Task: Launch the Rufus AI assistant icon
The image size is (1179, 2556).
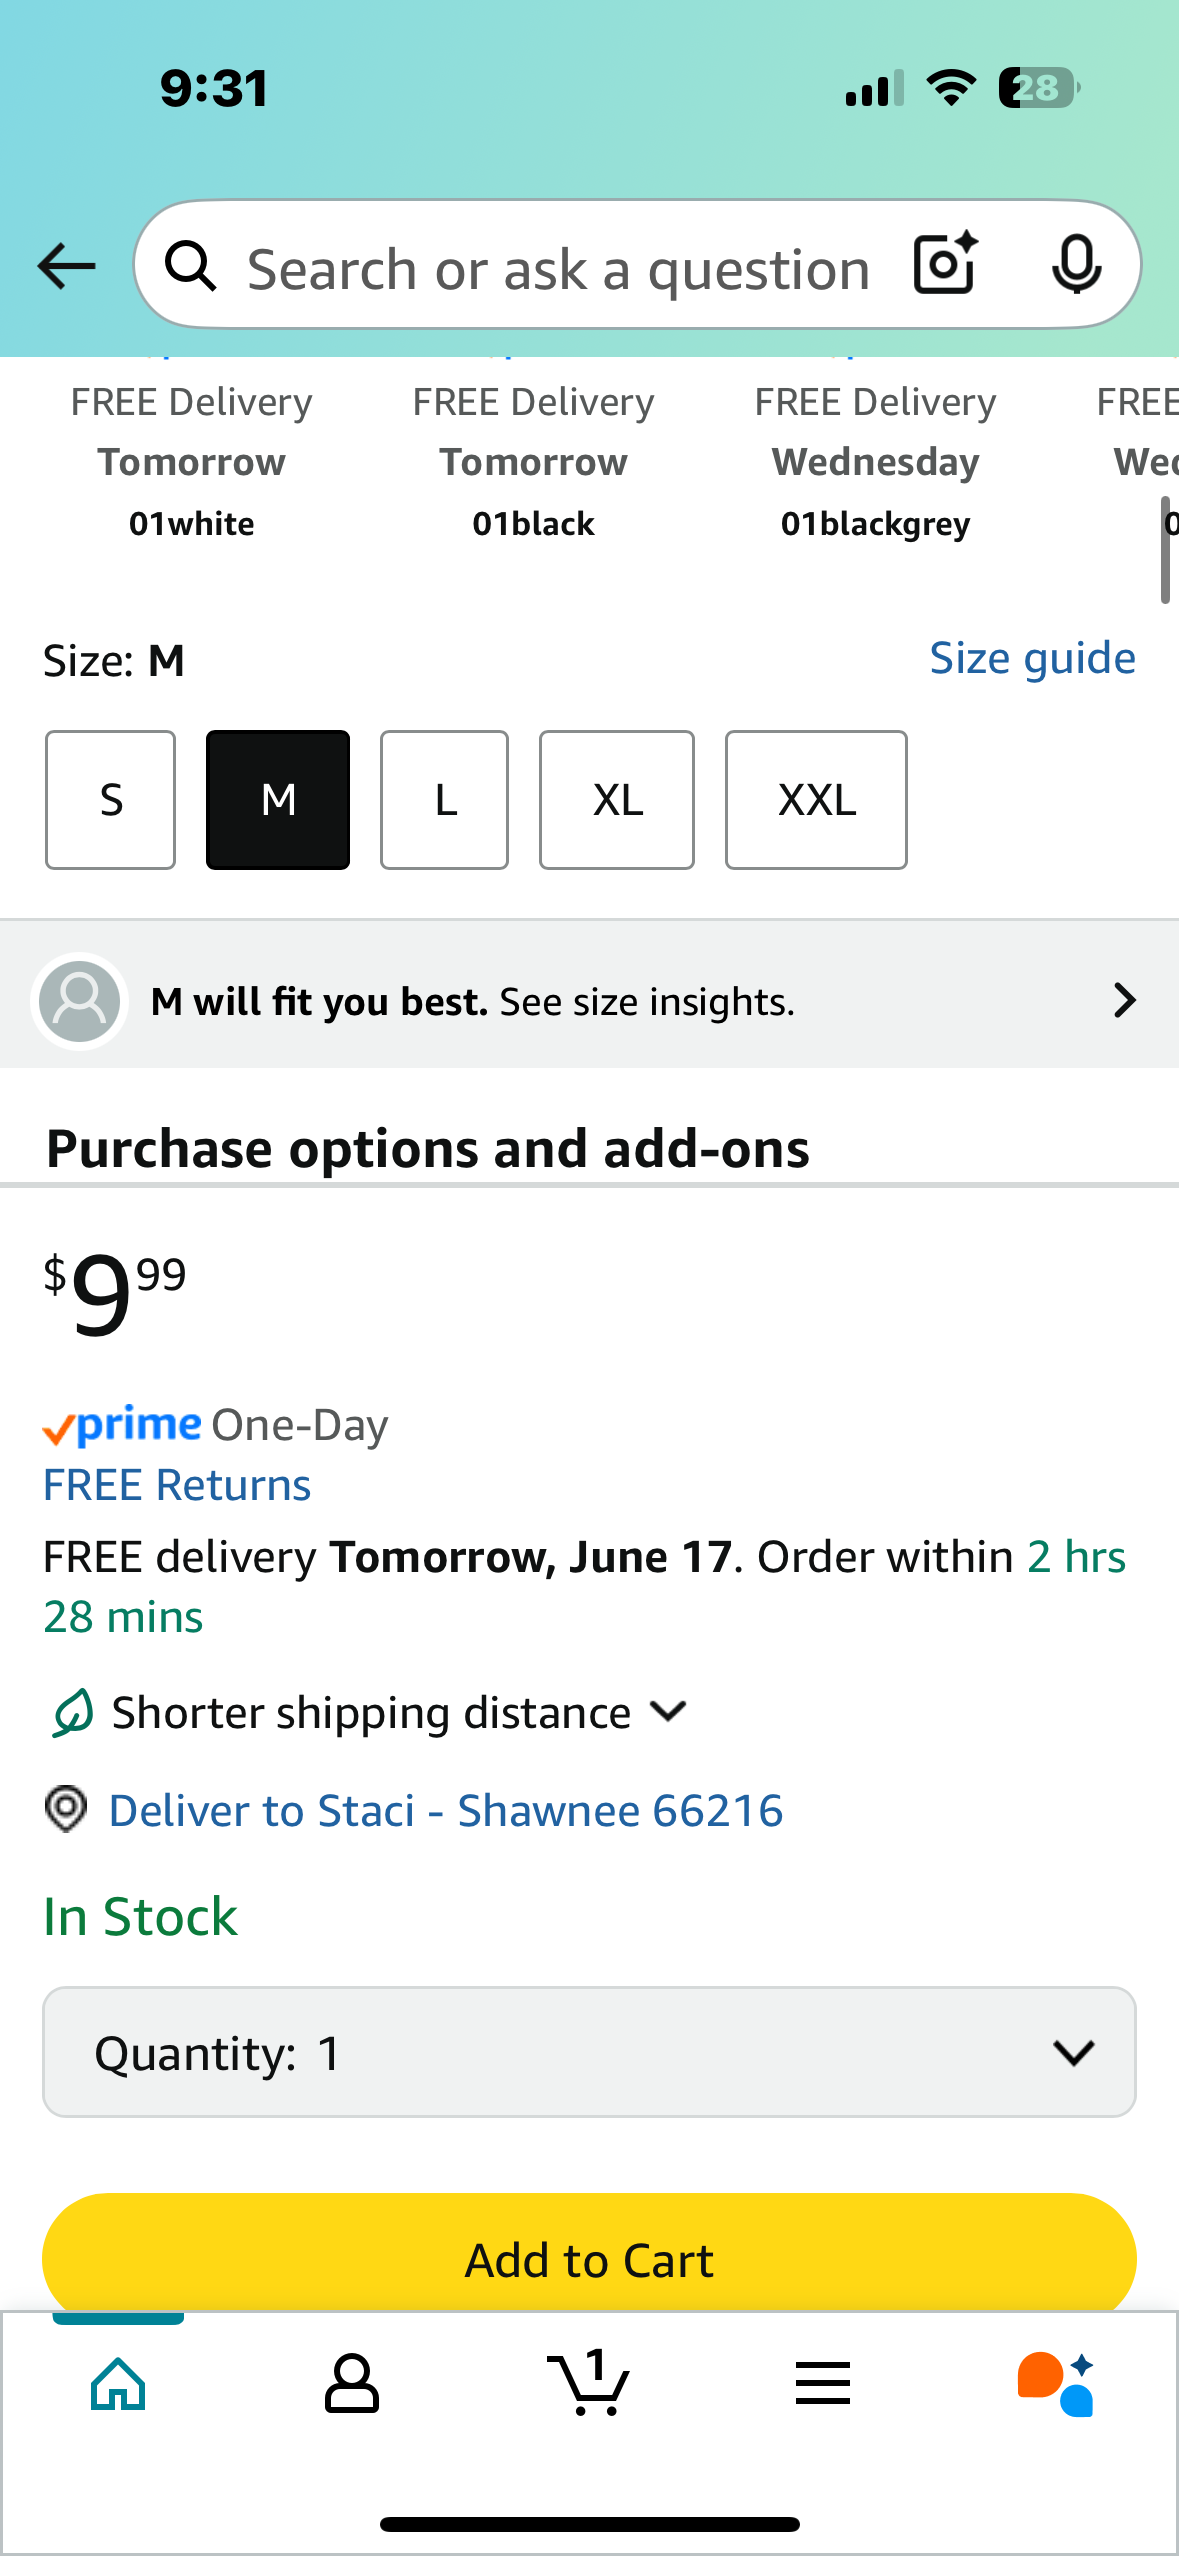Action: pyautogui.click(x=1057, y=2384)
